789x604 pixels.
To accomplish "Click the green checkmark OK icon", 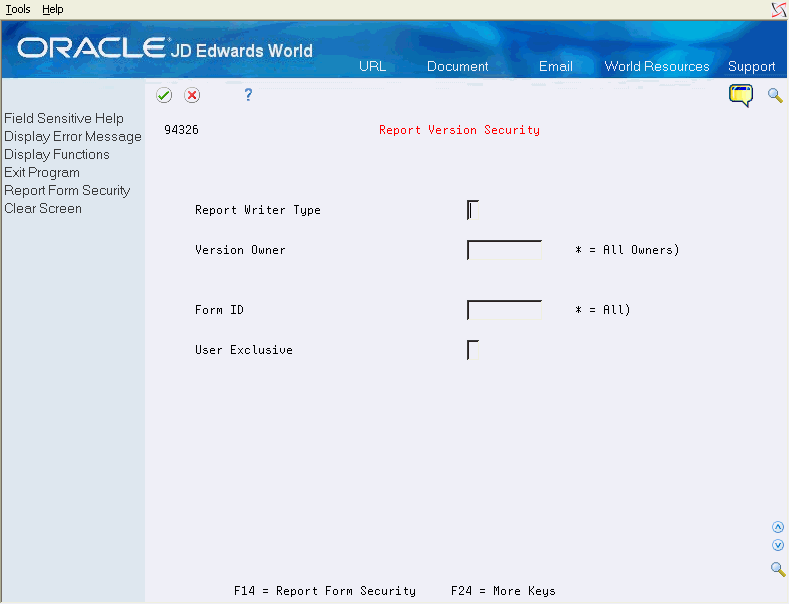I will click(x=164, y=95).
